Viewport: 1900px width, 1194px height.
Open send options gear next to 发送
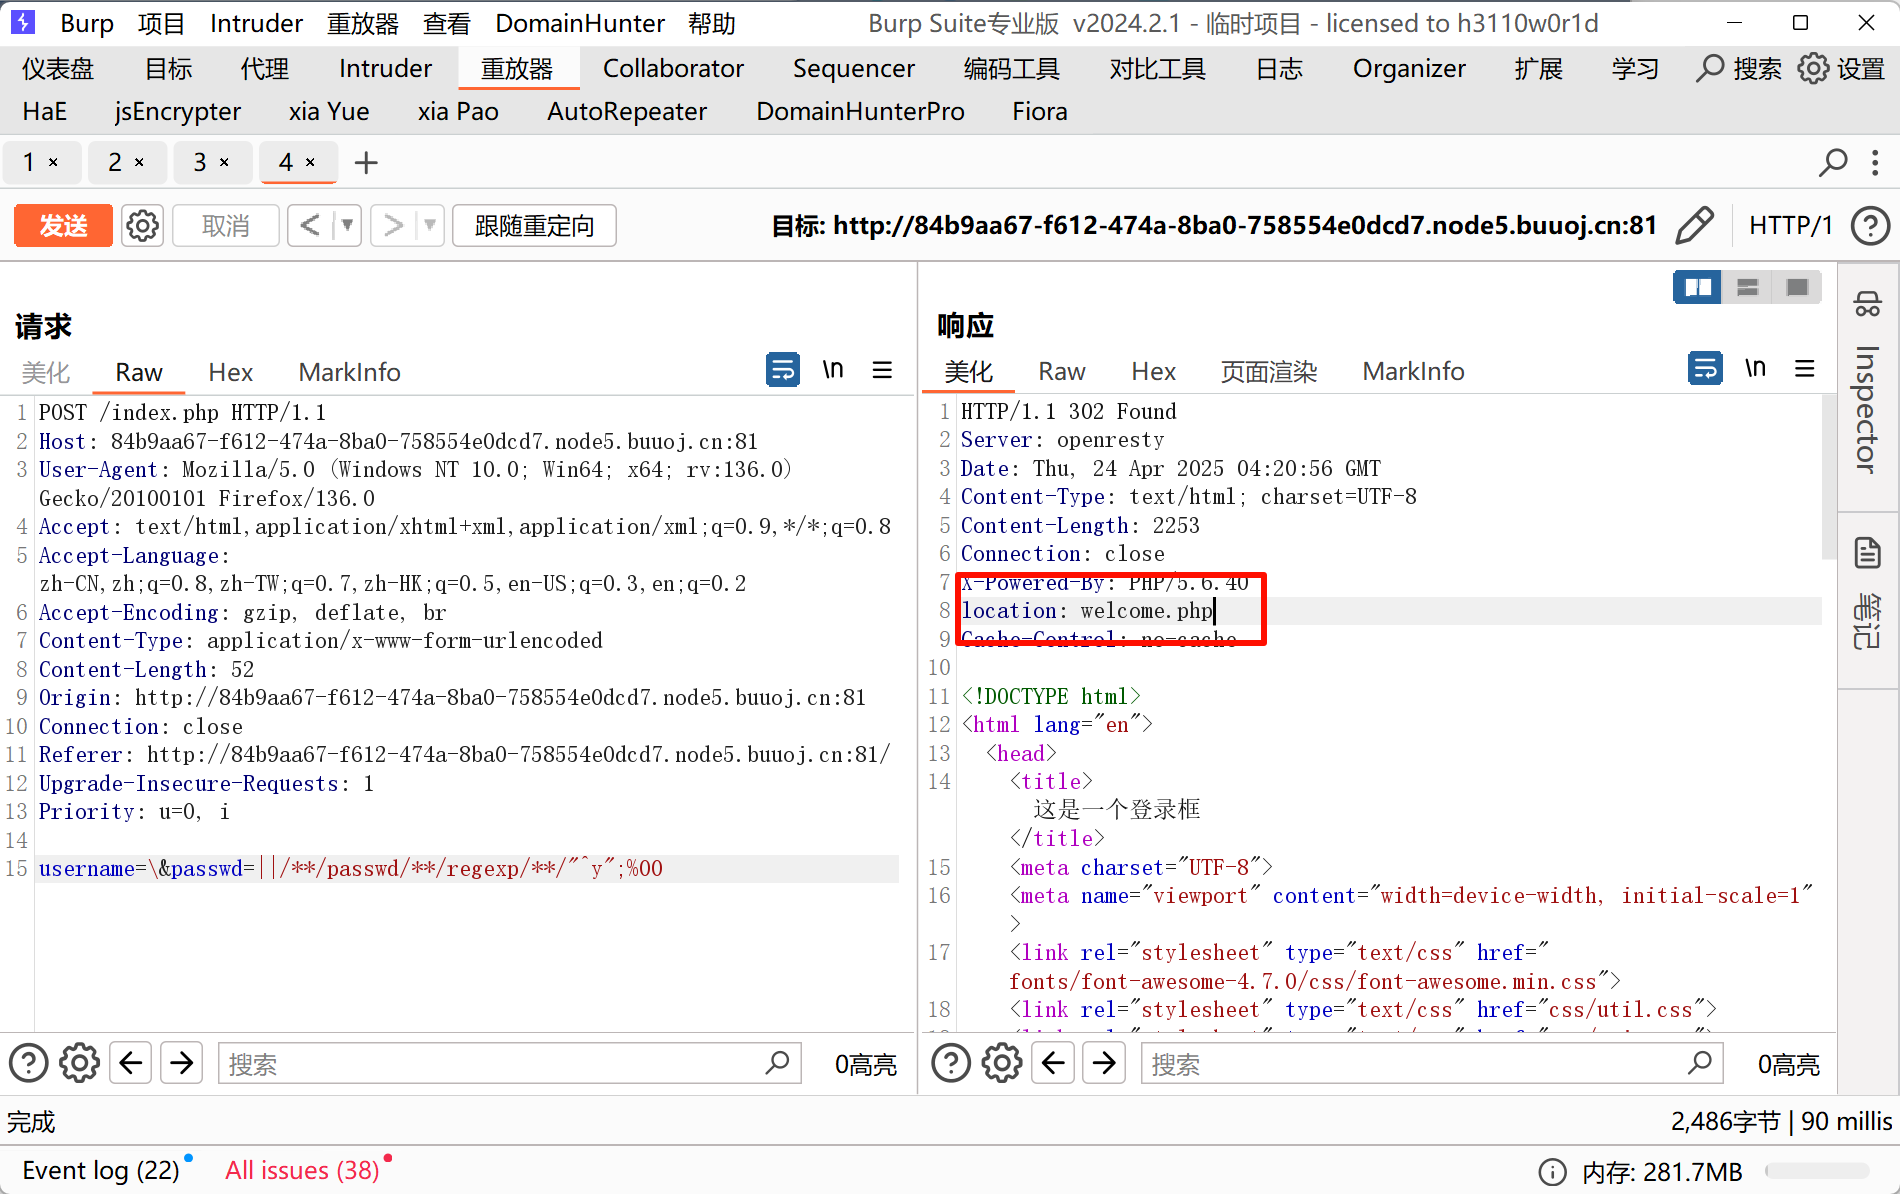coord(142,226)
